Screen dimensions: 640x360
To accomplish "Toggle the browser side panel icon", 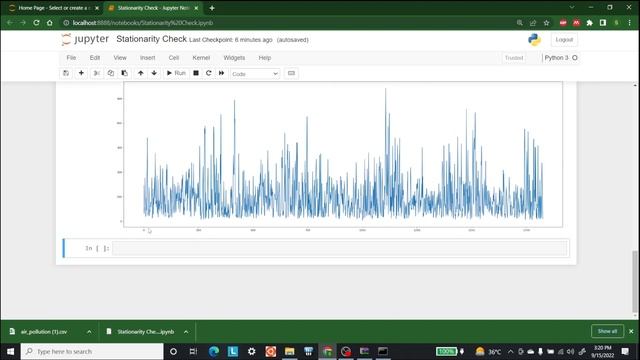I will [603, 23].
